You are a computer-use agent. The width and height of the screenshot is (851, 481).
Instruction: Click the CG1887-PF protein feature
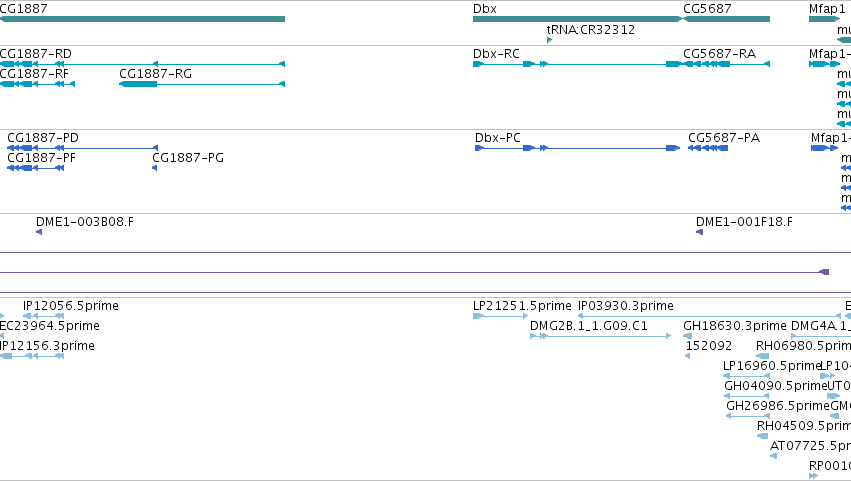tap(36, 168)
